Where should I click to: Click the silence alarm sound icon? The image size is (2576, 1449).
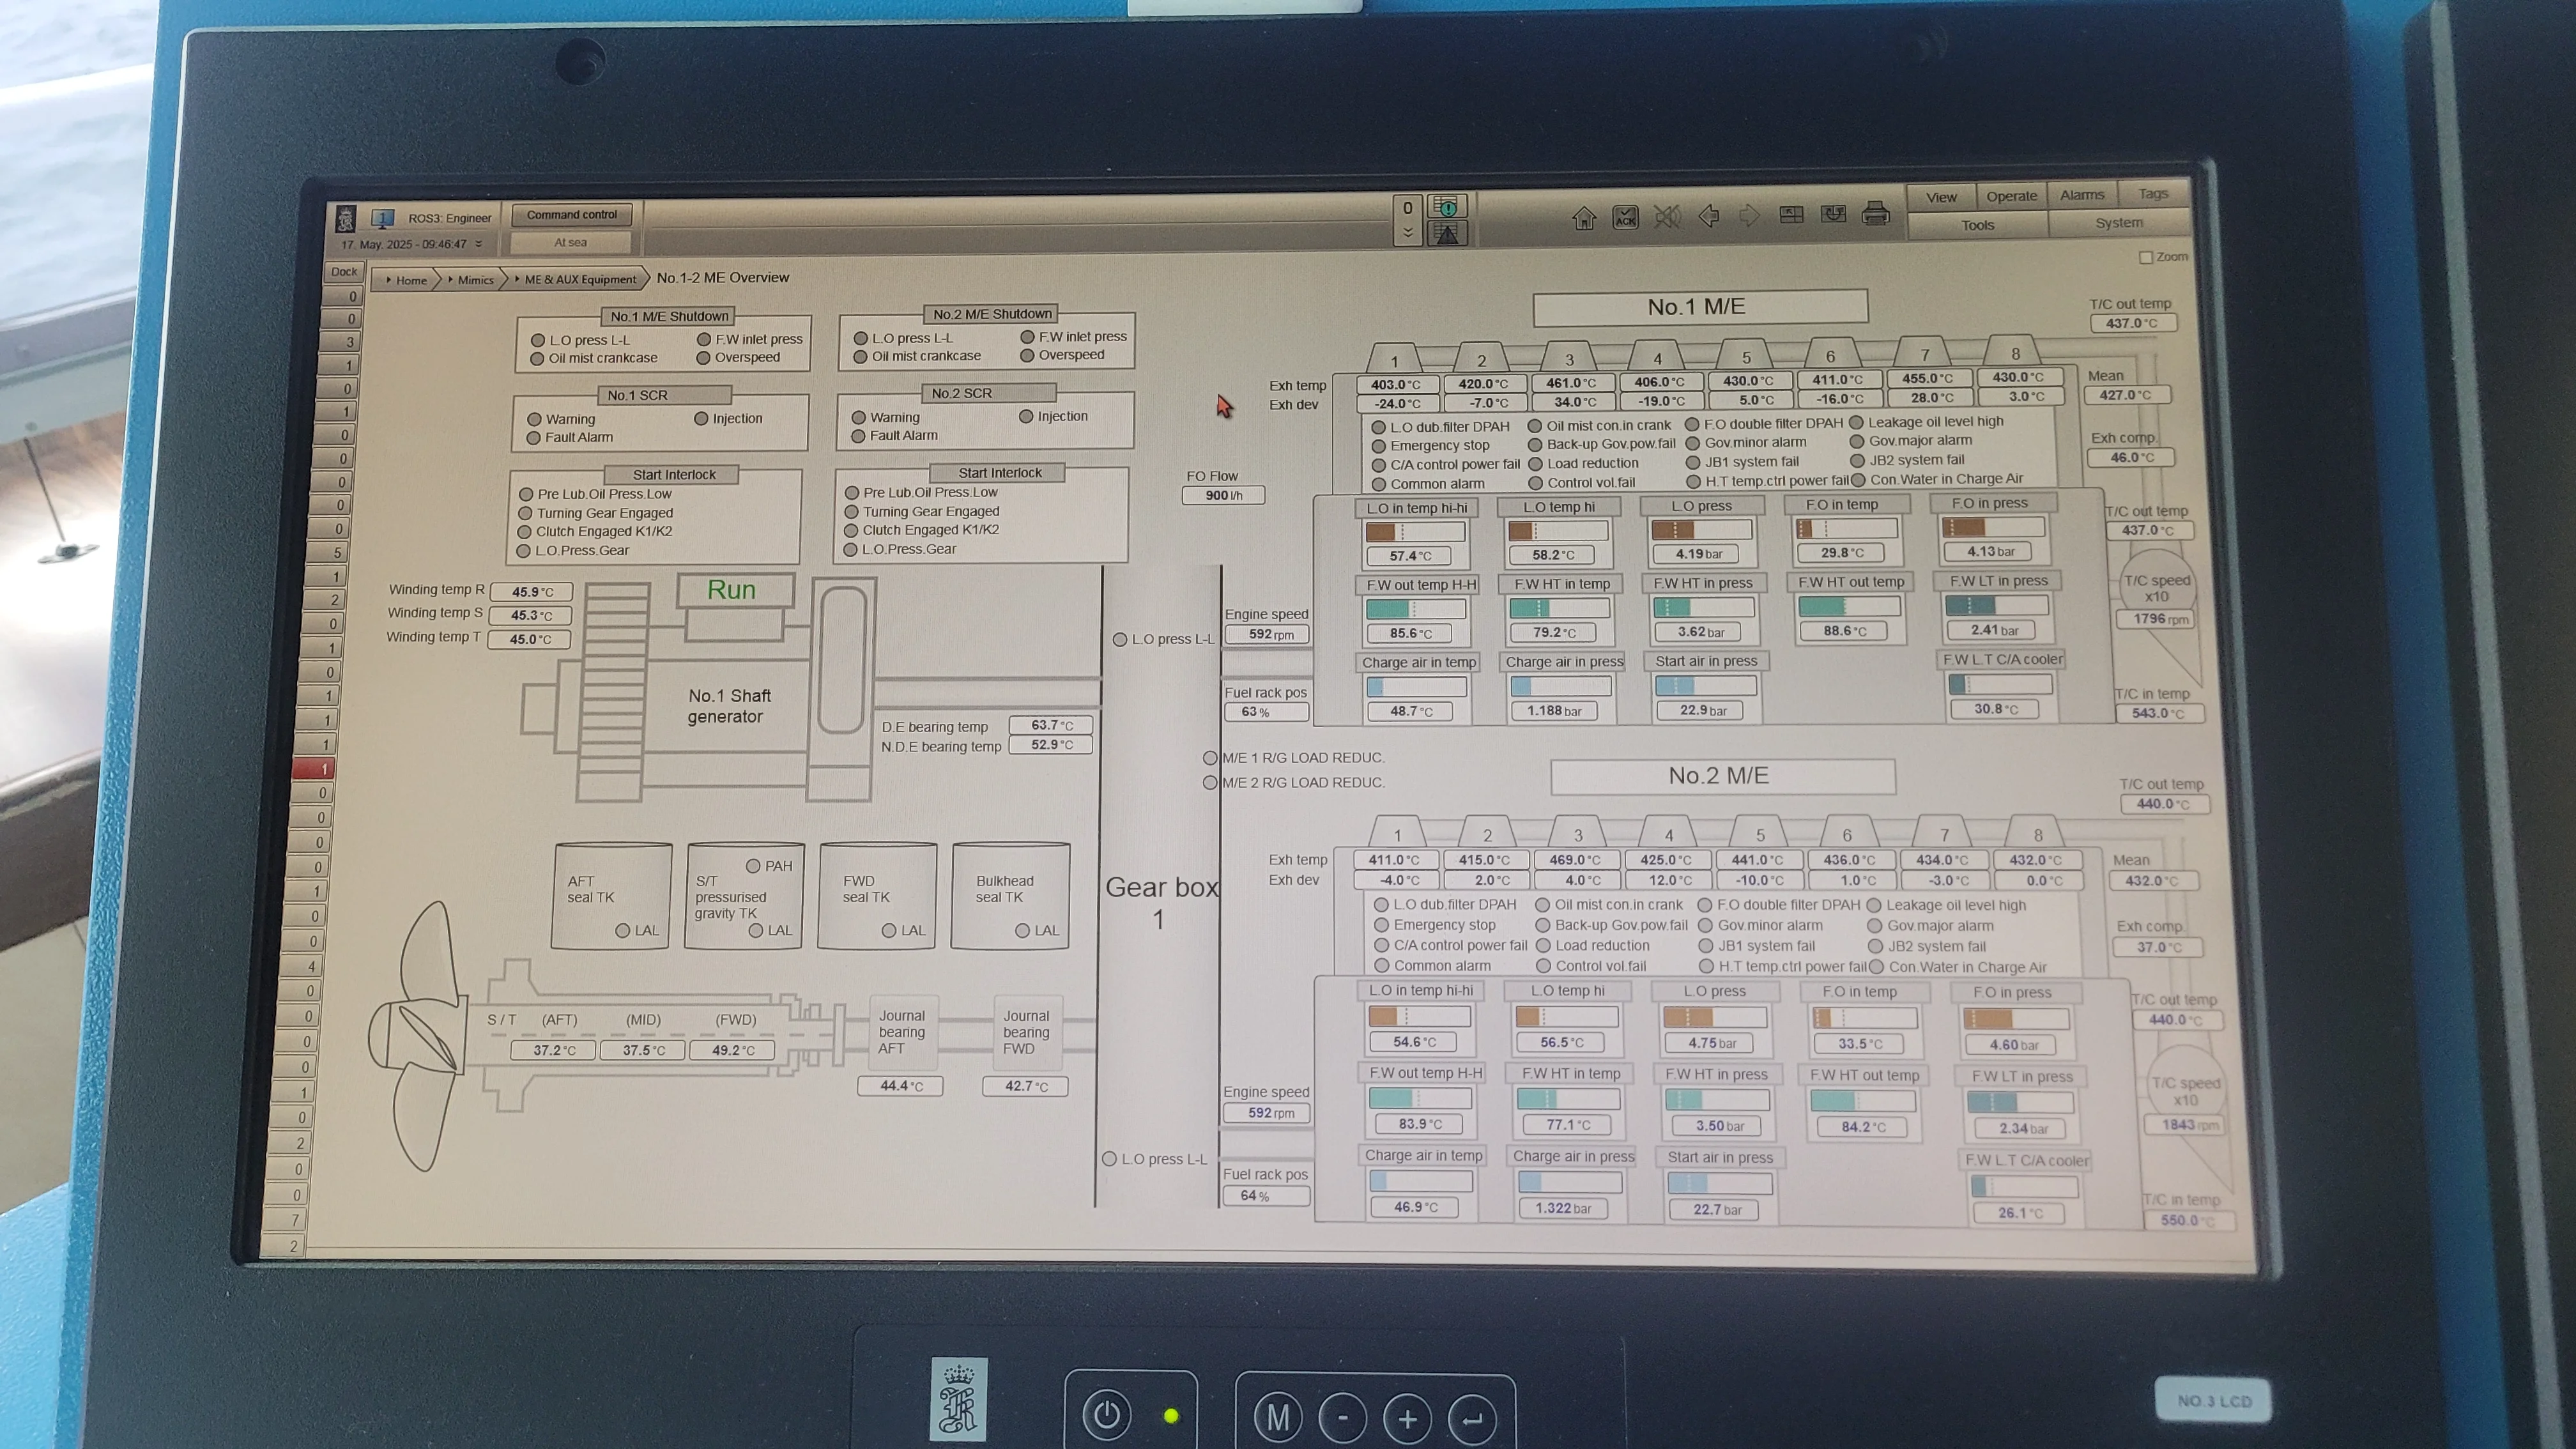[1667, 217]
